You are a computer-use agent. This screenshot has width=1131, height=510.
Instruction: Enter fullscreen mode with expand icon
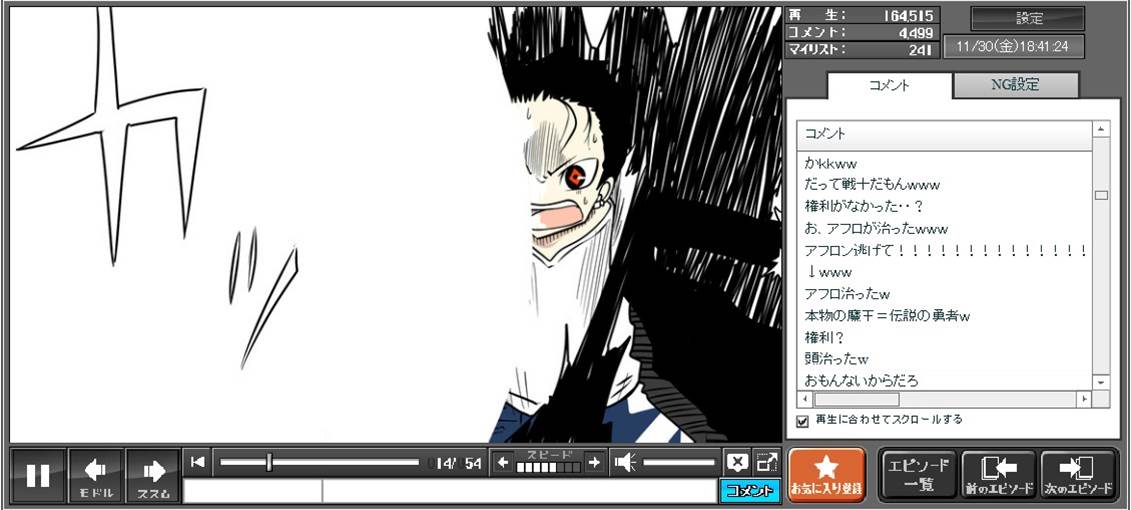pyautogui.click(x=767, y=462)
